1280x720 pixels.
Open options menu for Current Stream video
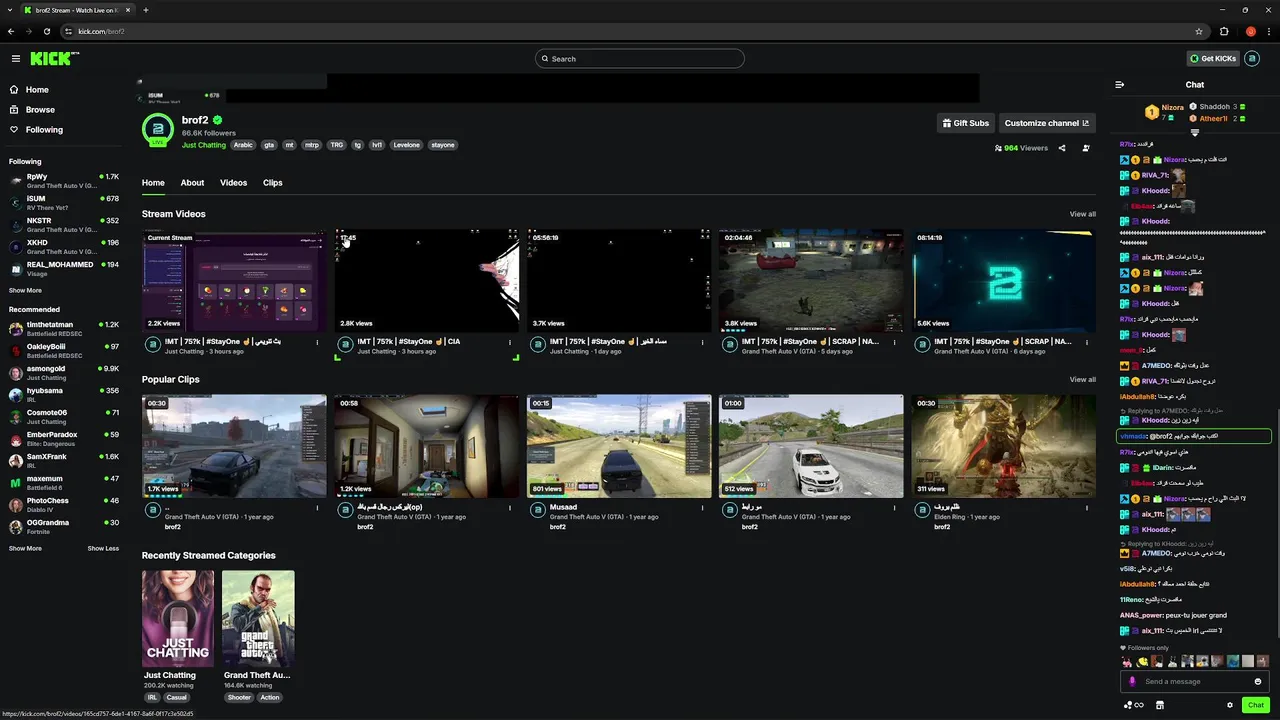pyautogui.click(x=318, y=342)
